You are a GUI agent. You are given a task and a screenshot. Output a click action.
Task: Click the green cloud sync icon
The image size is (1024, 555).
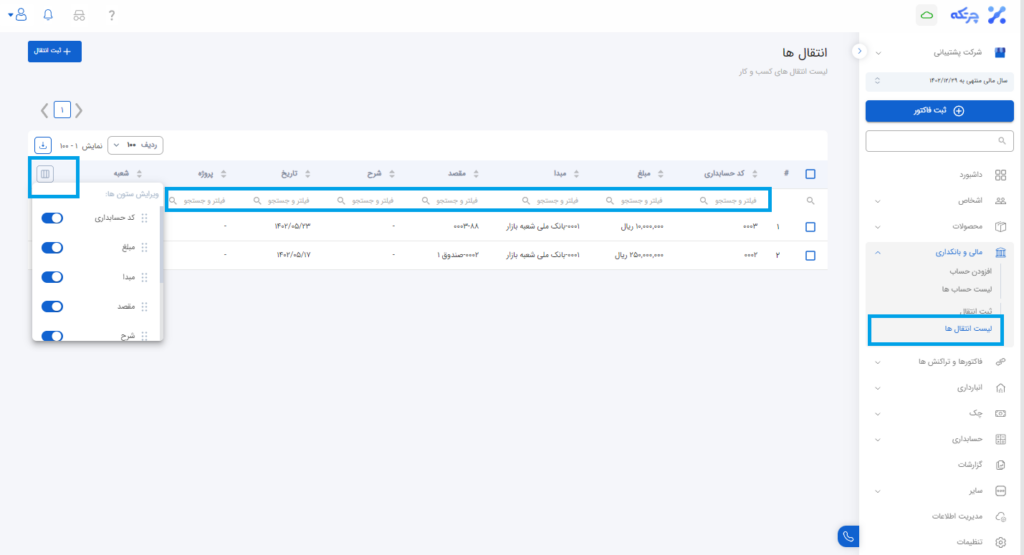926,15
